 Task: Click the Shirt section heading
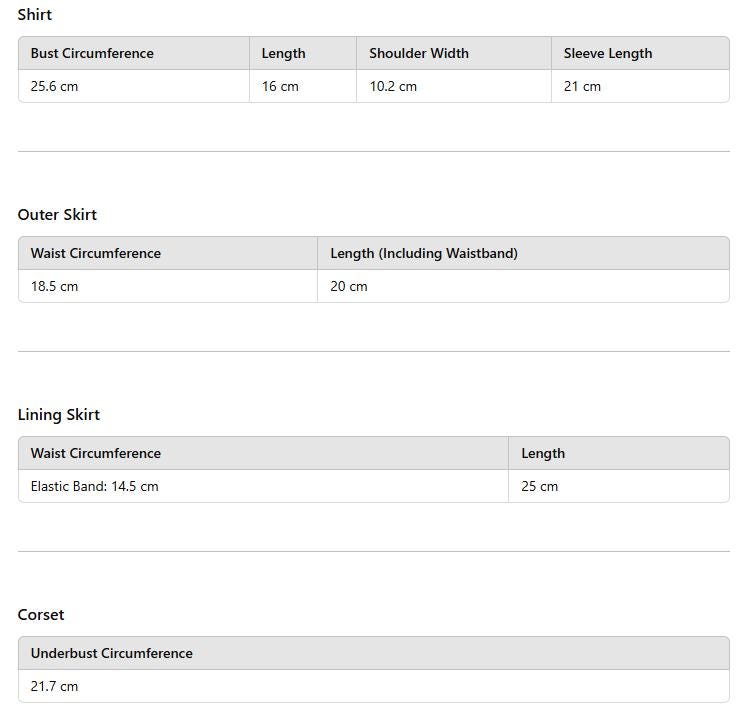tap(35, 15)
